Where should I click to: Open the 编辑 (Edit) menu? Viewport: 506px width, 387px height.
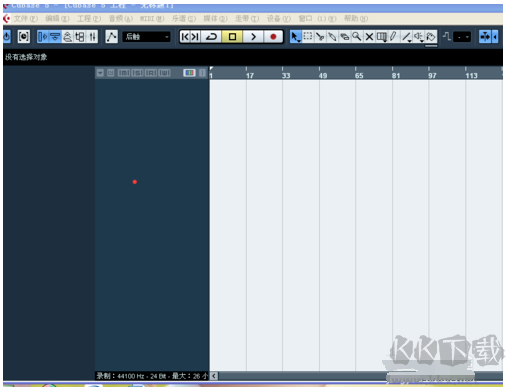[x=57, y=19]
